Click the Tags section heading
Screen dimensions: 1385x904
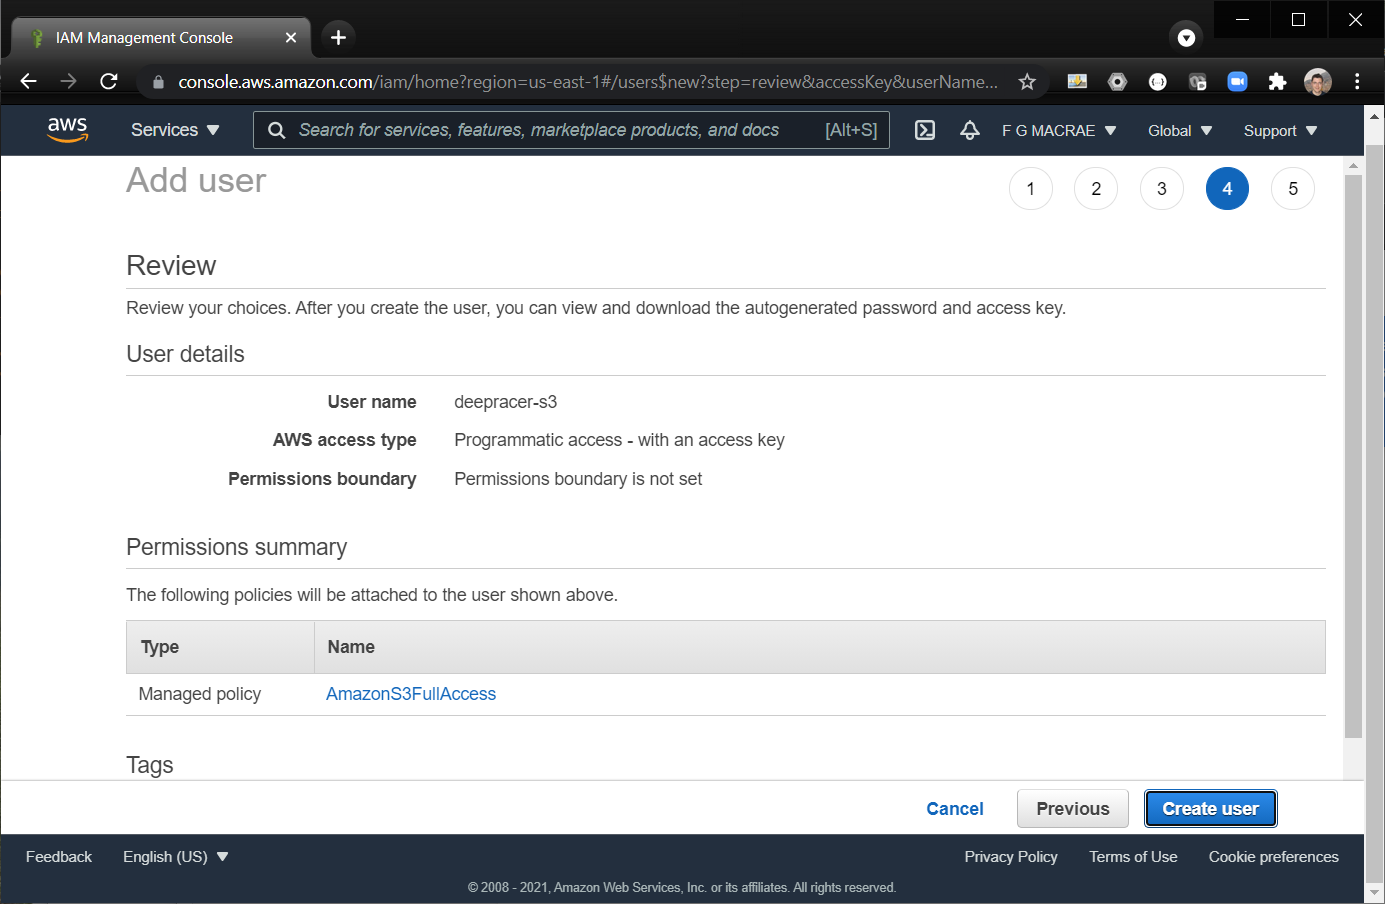149,765
